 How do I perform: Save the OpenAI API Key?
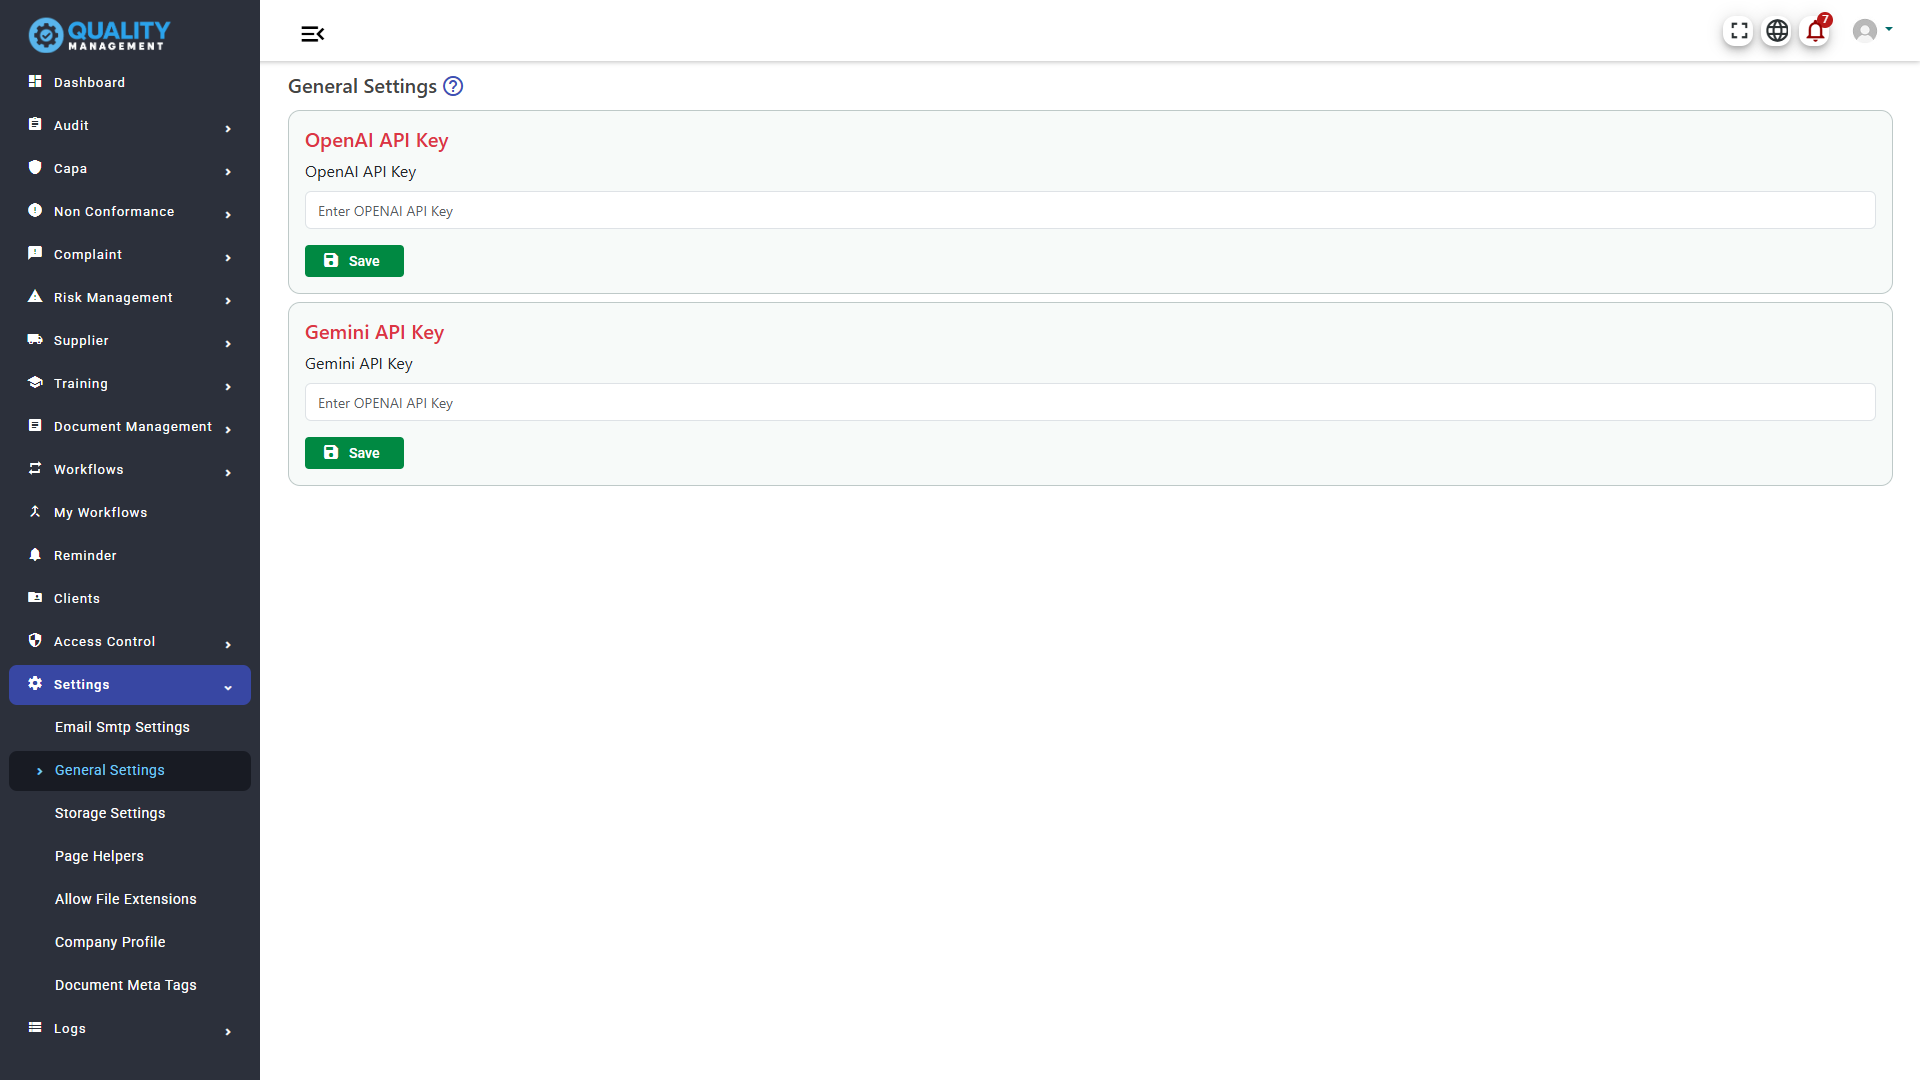click(354, 261)
